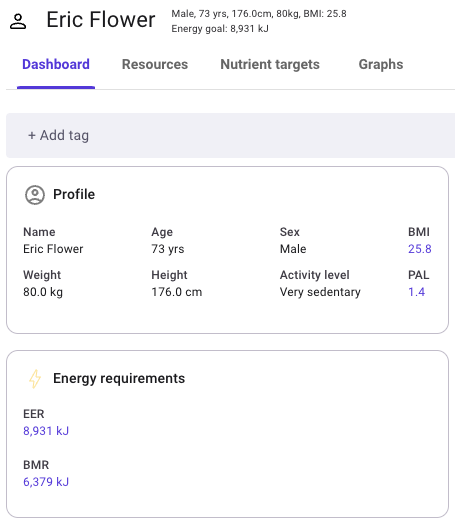Click the Energy goal summary in header
This screenshot has width=455, height=523.
click(x=220, y=29)
